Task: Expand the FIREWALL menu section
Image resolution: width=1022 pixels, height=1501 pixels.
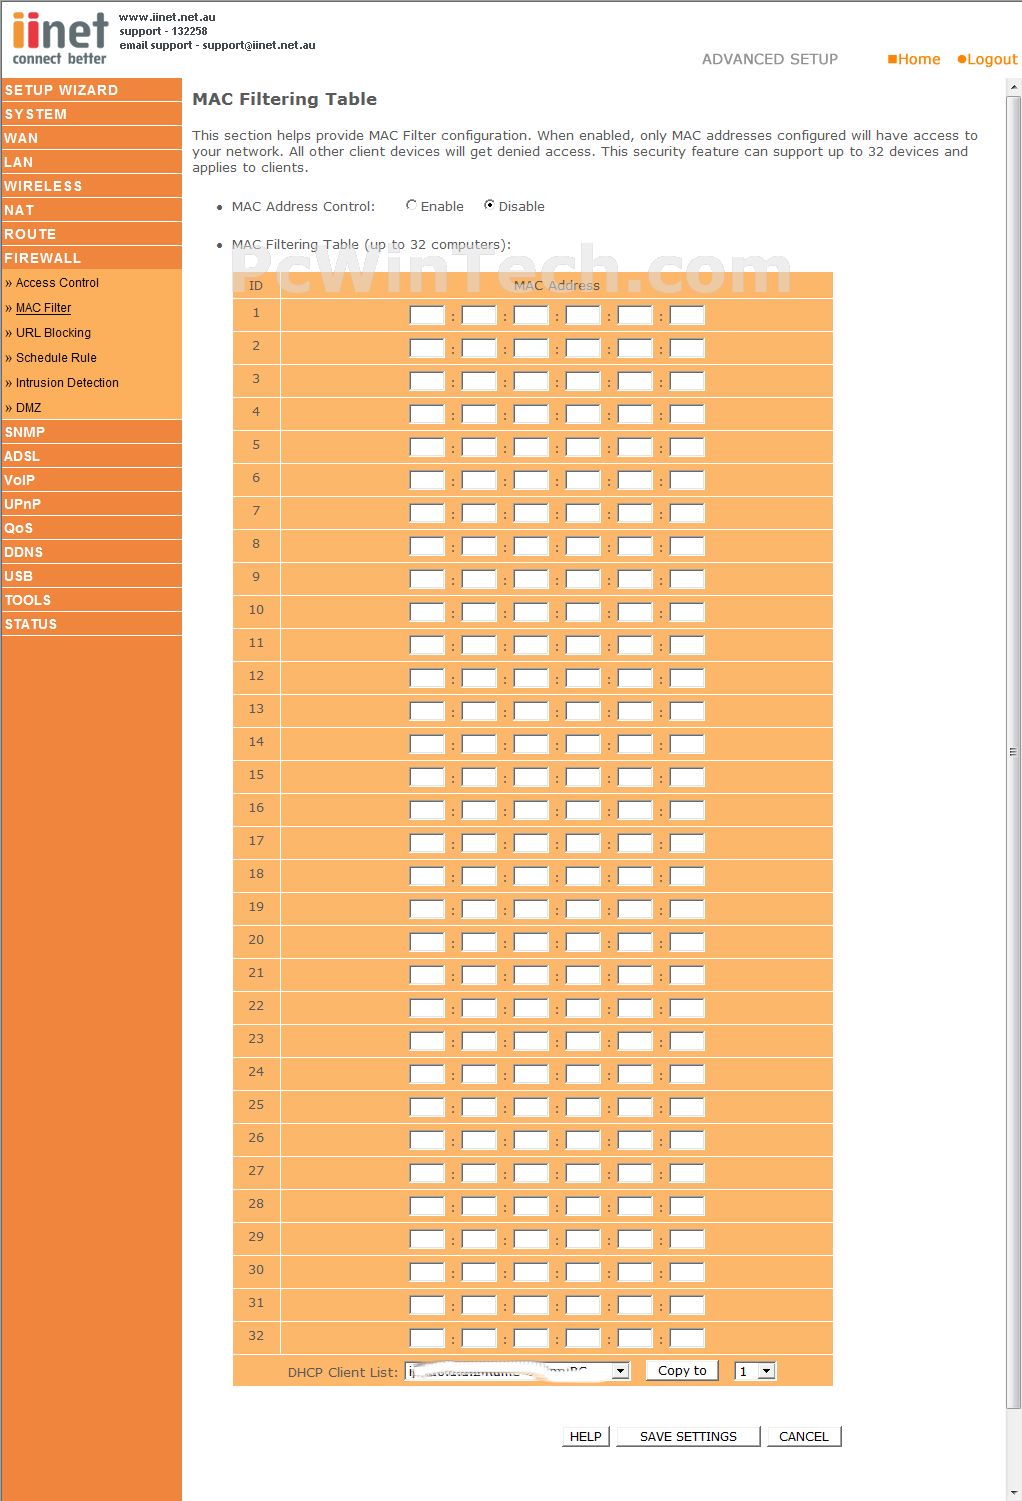Action: [x=91, y=258]
